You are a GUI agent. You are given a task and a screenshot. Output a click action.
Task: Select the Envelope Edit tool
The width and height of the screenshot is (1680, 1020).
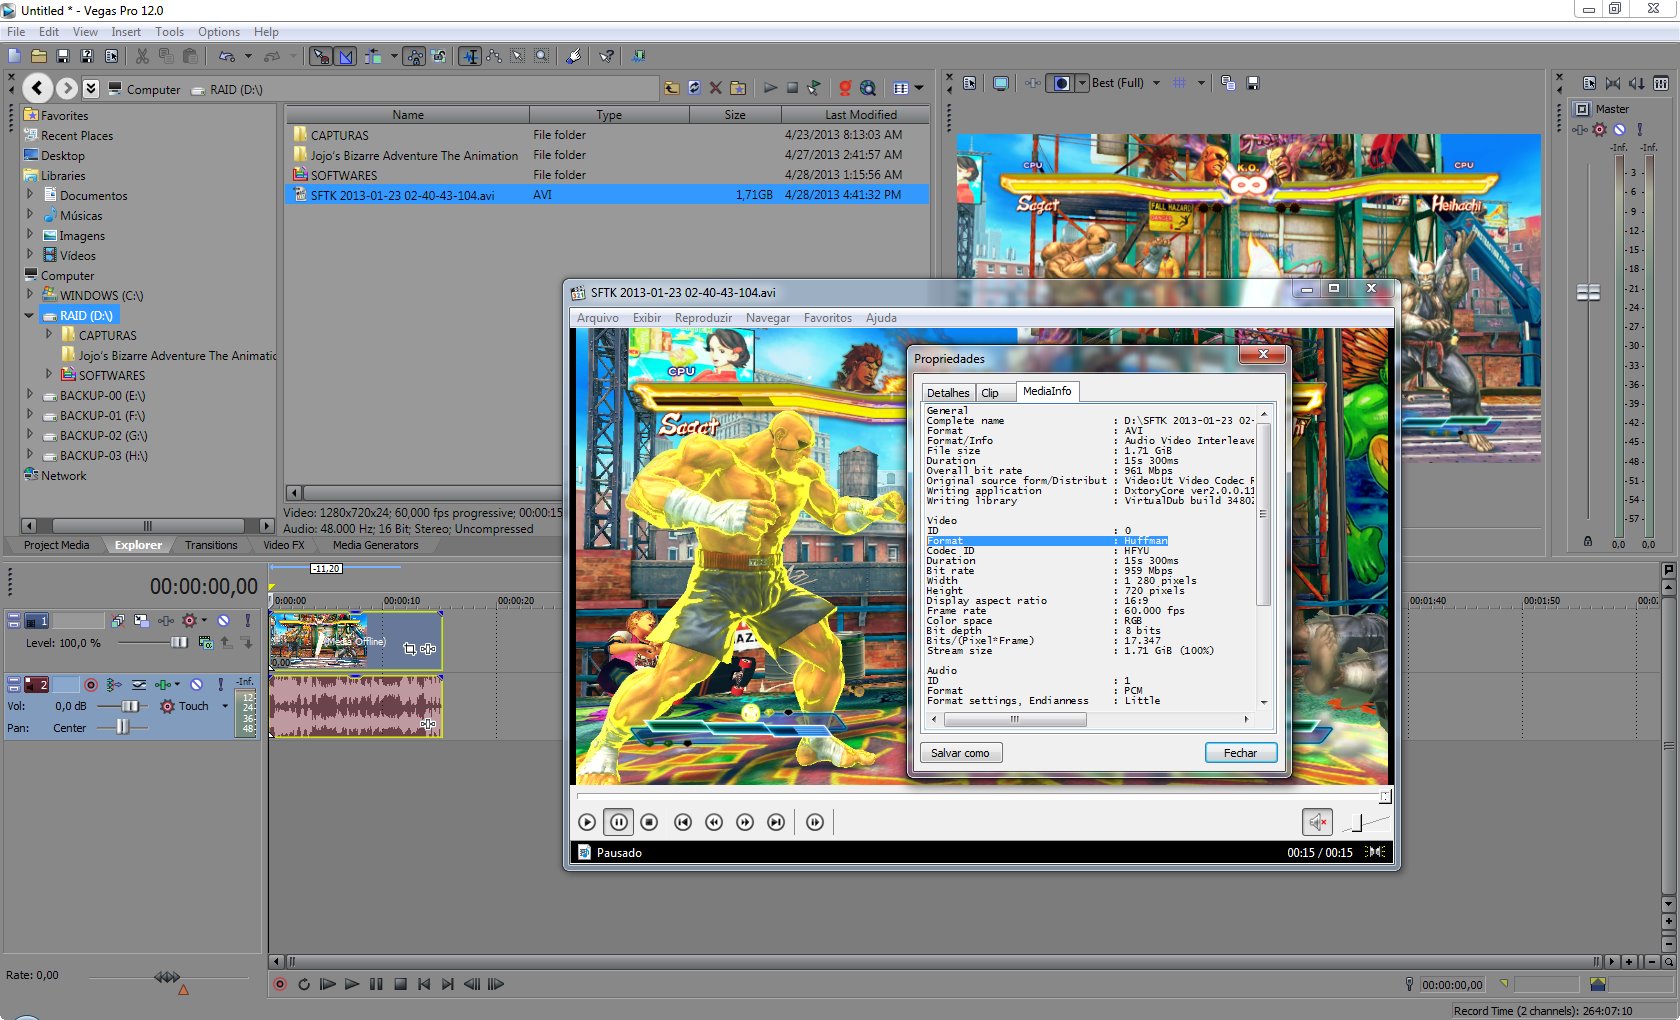click(x=494, y=57)
